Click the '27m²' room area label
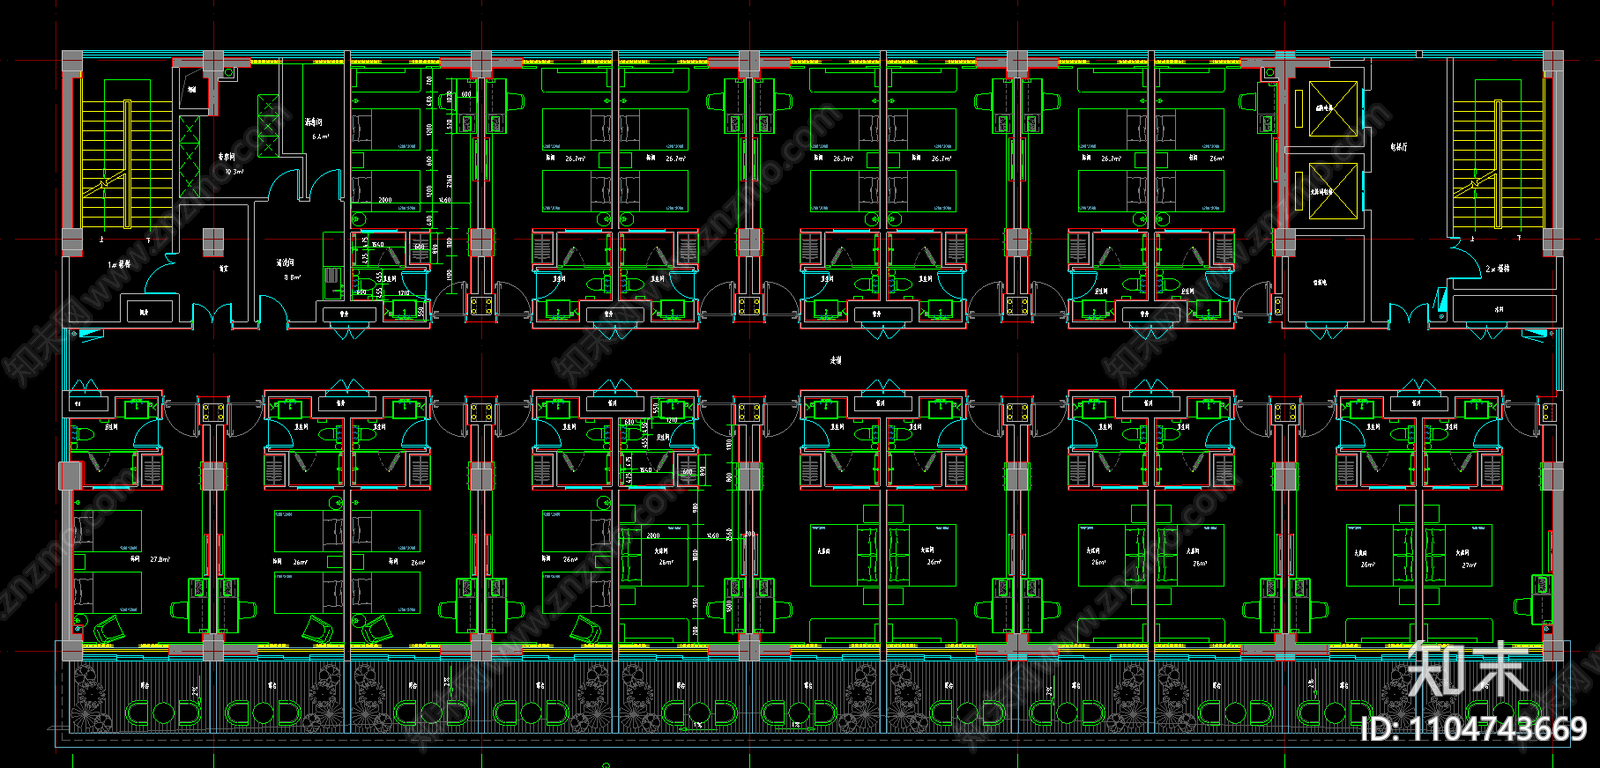This screenshot has height=768, width=1600. pos(1469,565)
